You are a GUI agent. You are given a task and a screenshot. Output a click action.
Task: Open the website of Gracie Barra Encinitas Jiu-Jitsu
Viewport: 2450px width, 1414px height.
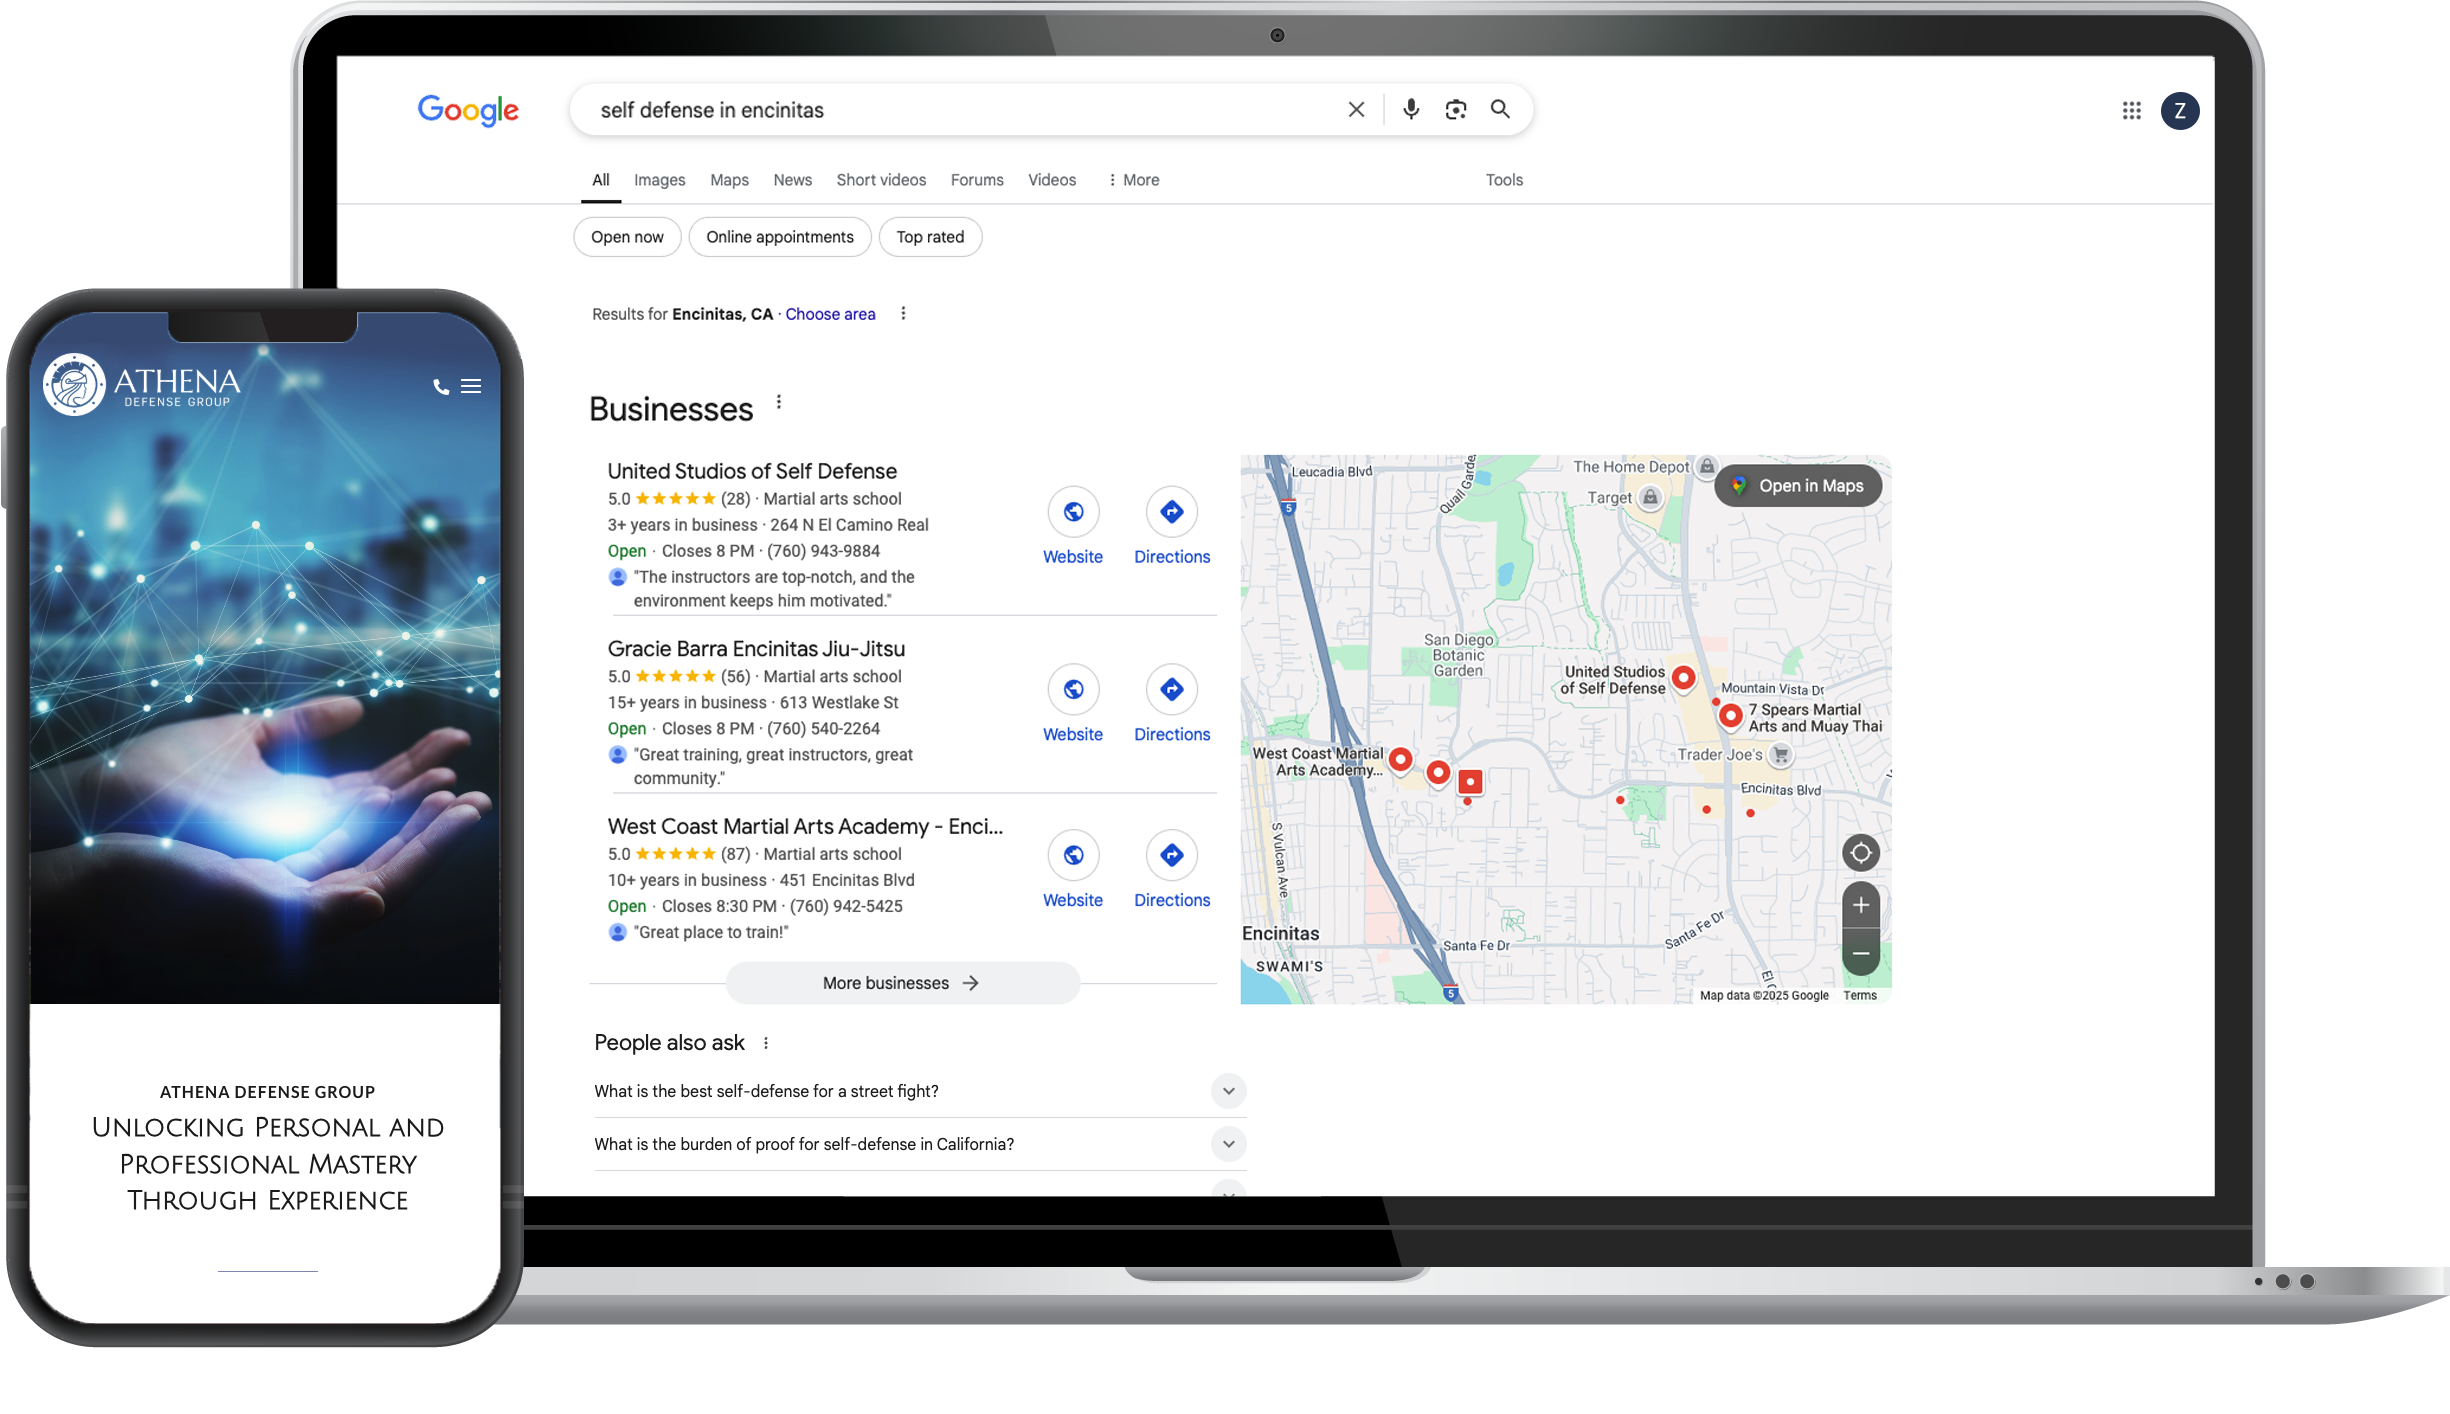click(x=1072, y=689)
